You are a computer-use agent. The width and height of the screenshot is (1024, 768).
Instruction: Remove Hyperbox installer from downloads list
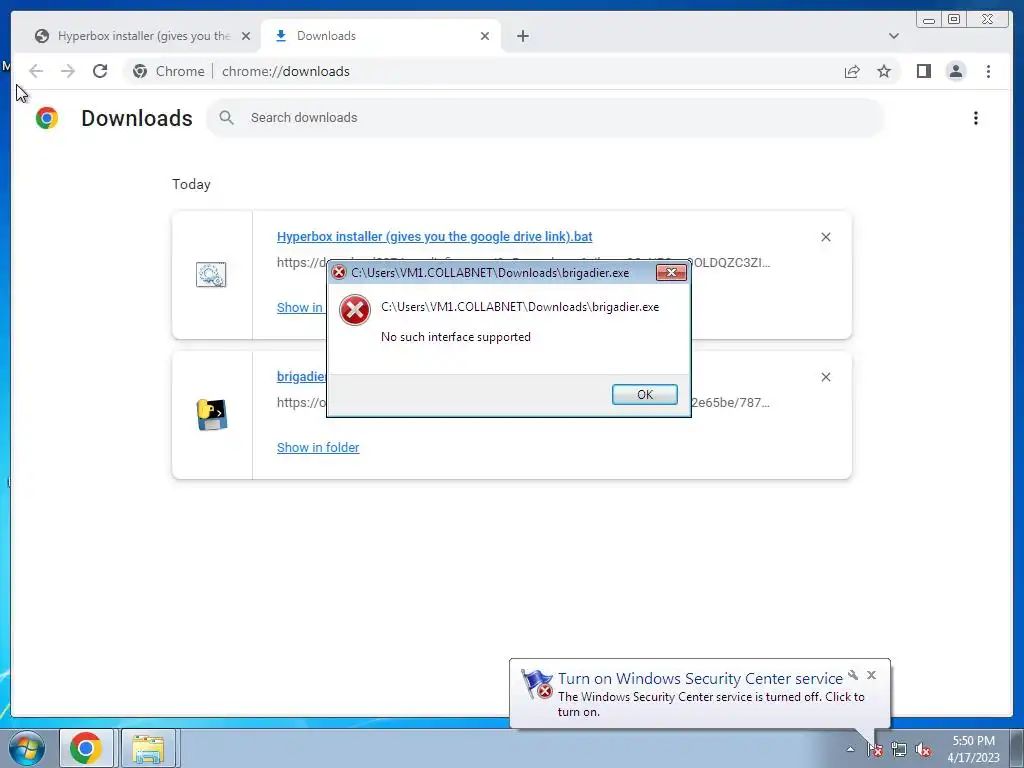pyautogui.click(x=825, y=237)
